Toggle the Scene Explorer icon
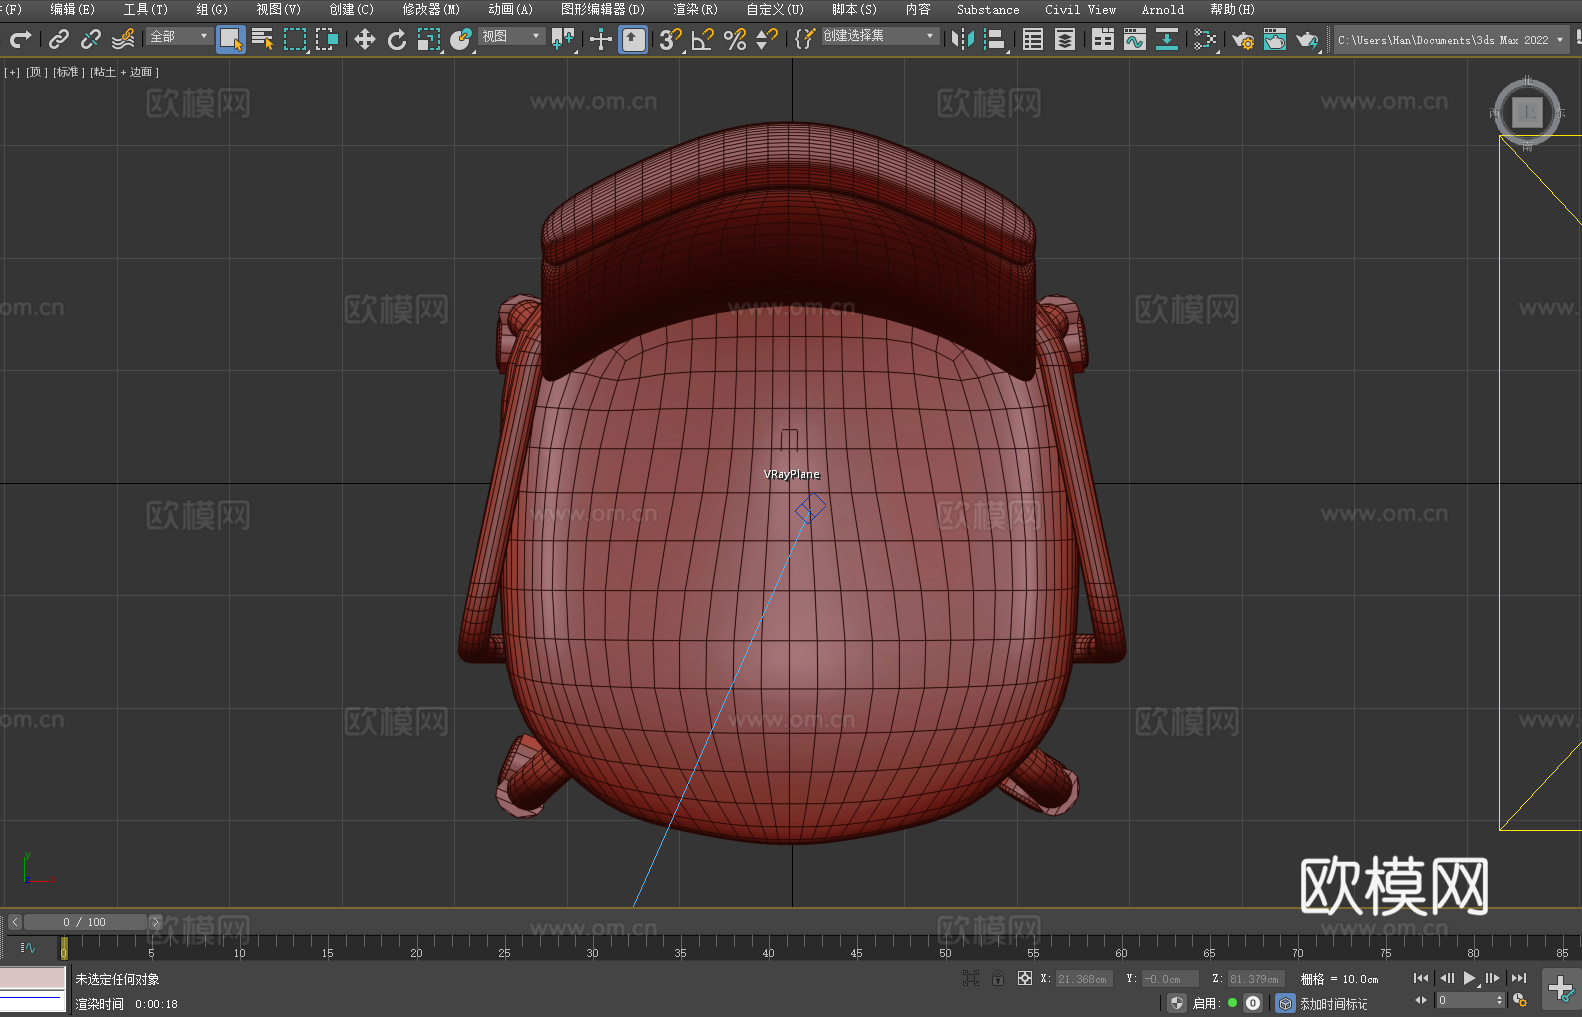 [1033, 39]
